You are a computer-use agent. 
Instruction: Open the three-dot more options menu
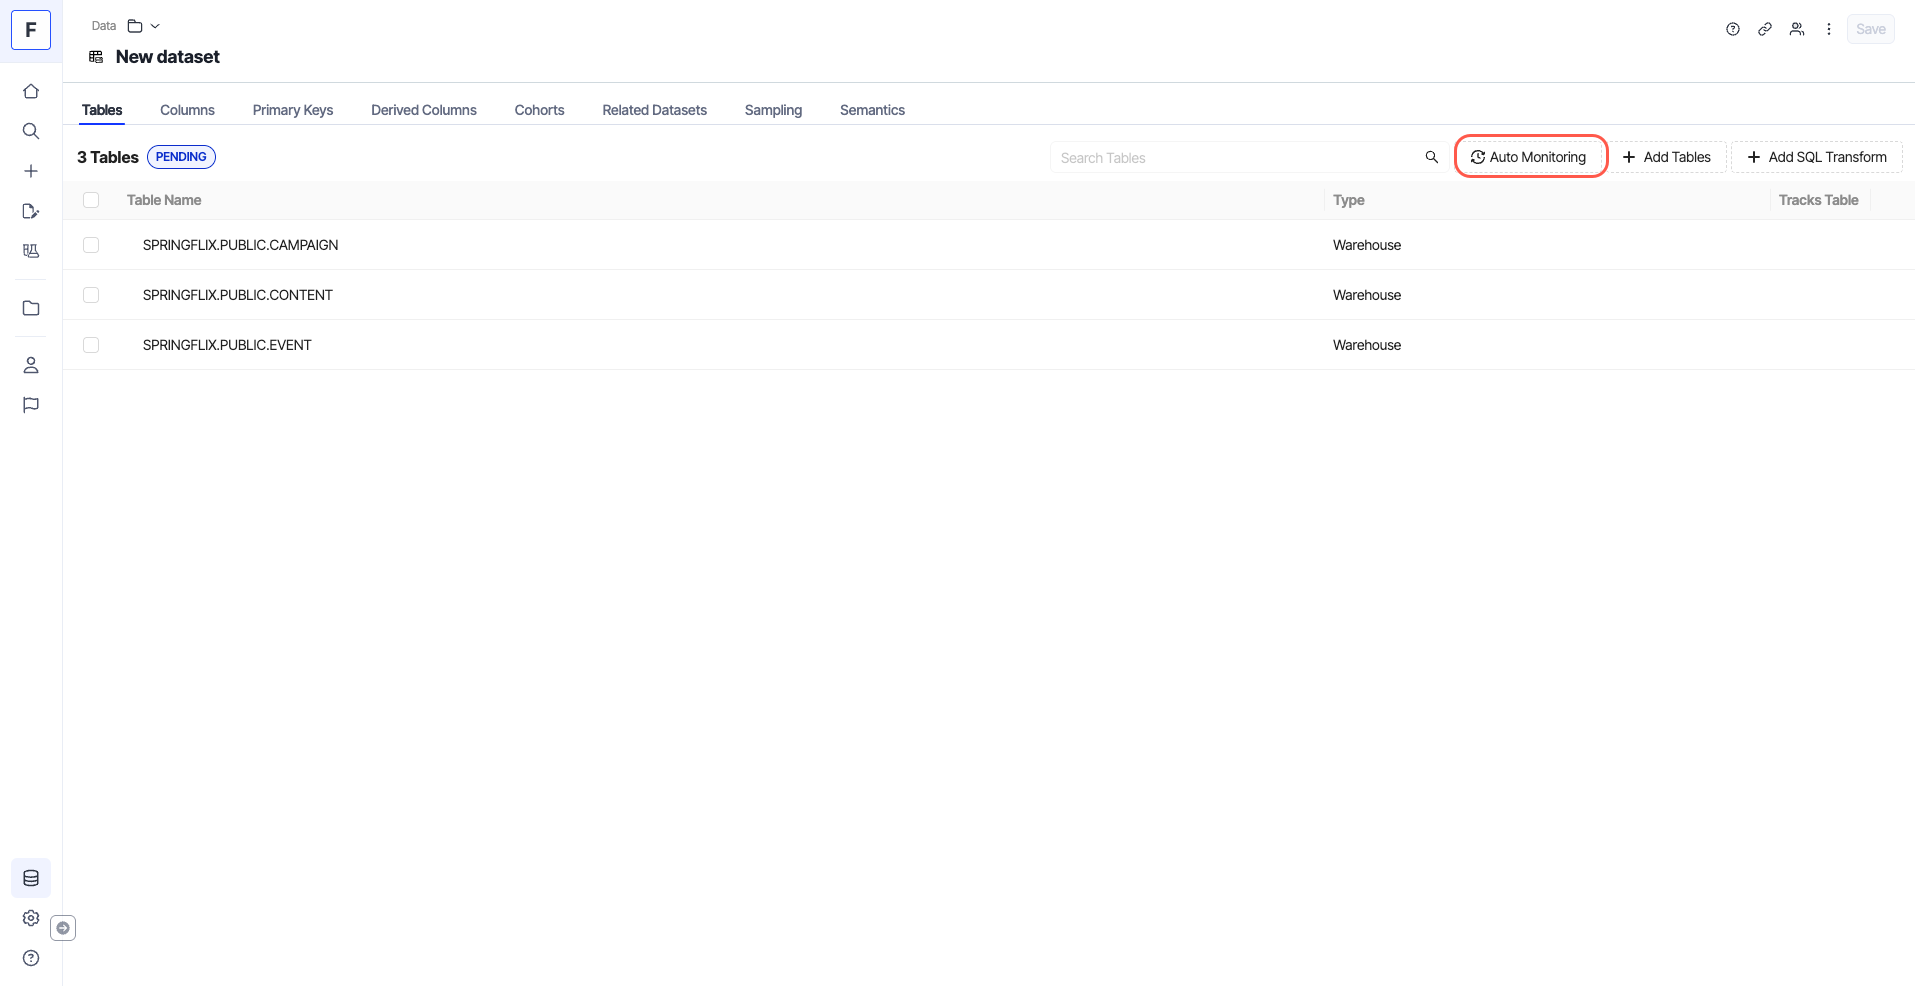[x=1829, y=29]
